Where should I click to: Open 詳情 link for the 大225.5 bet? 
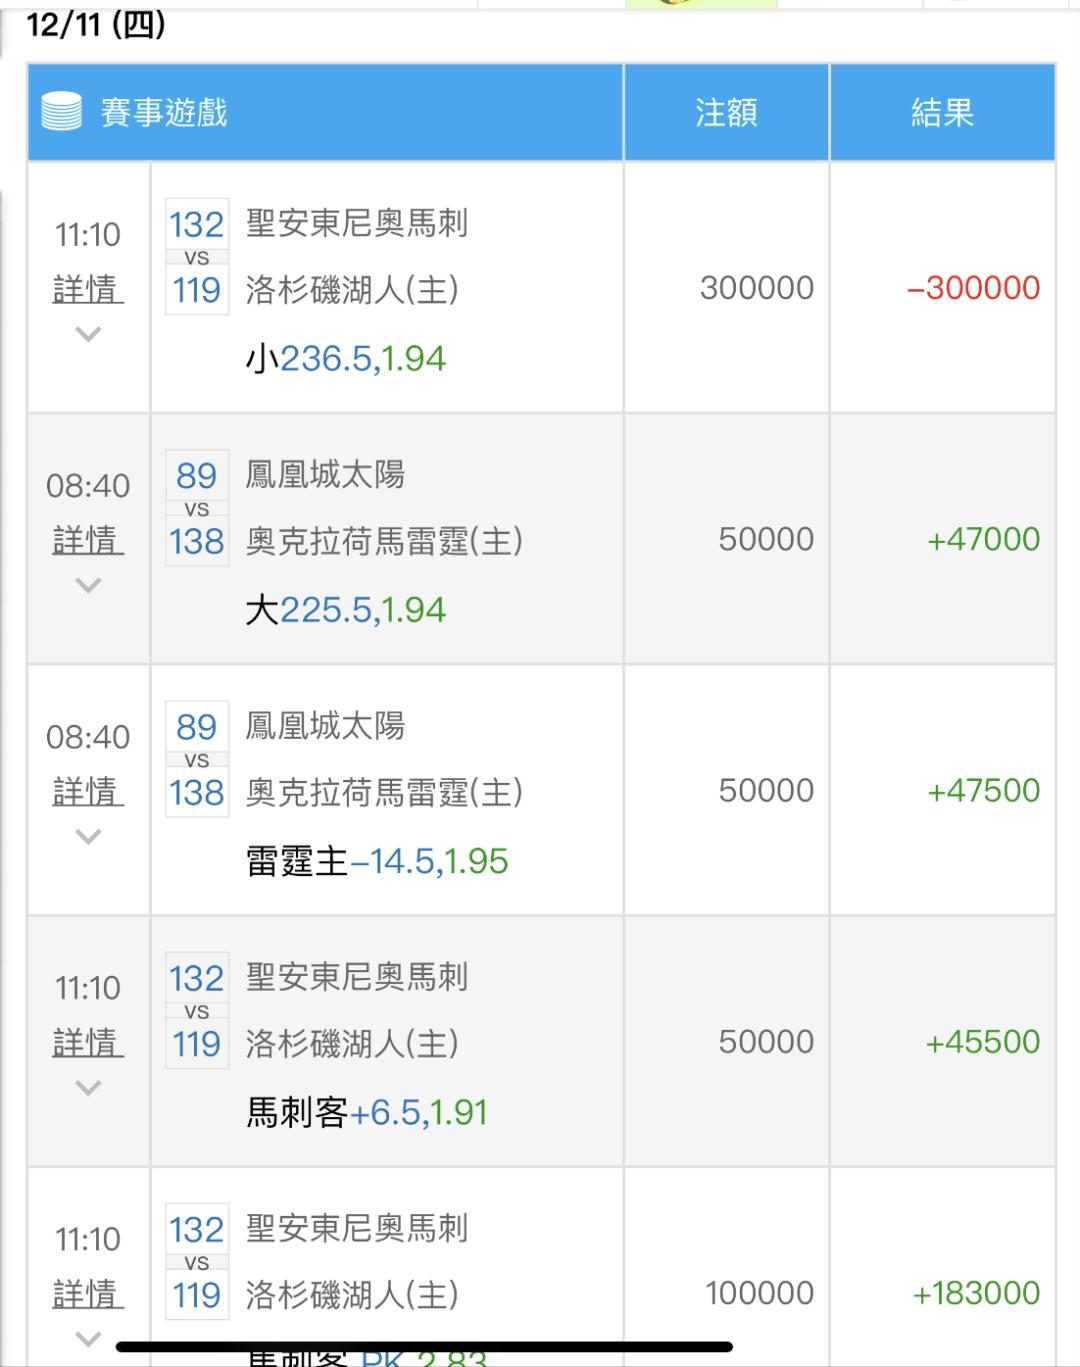[88, 540]
